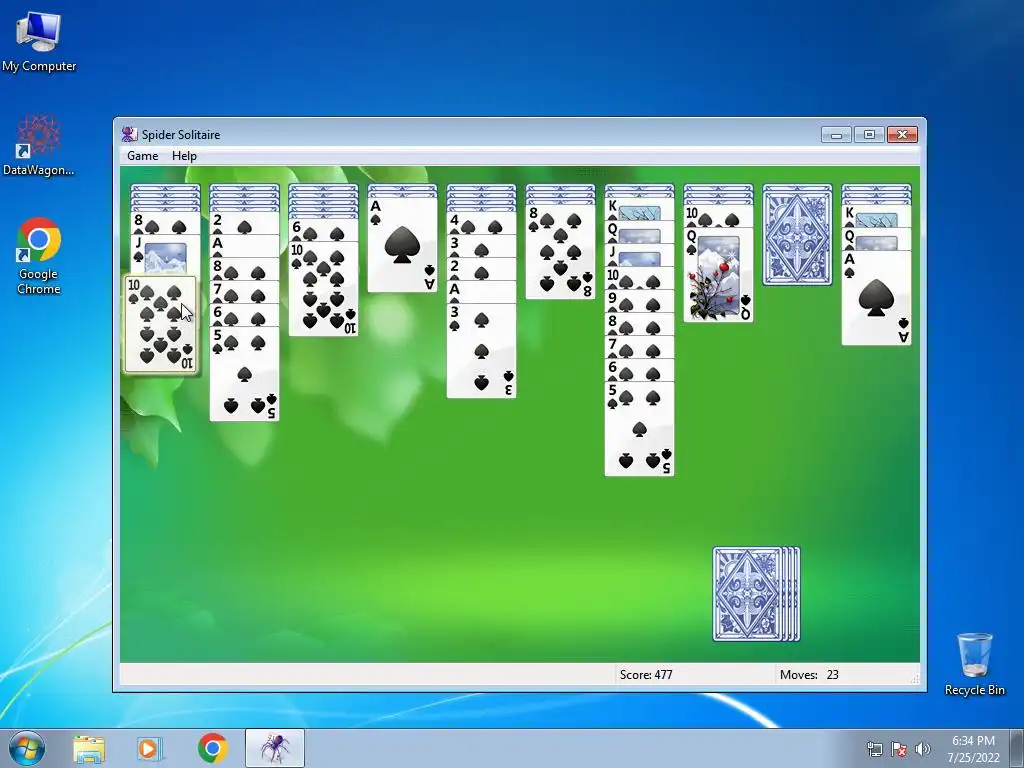Viewport: 1024px width, 768px height.
Task: Open File Explorer from the taskbar
Action: (89, 748)
